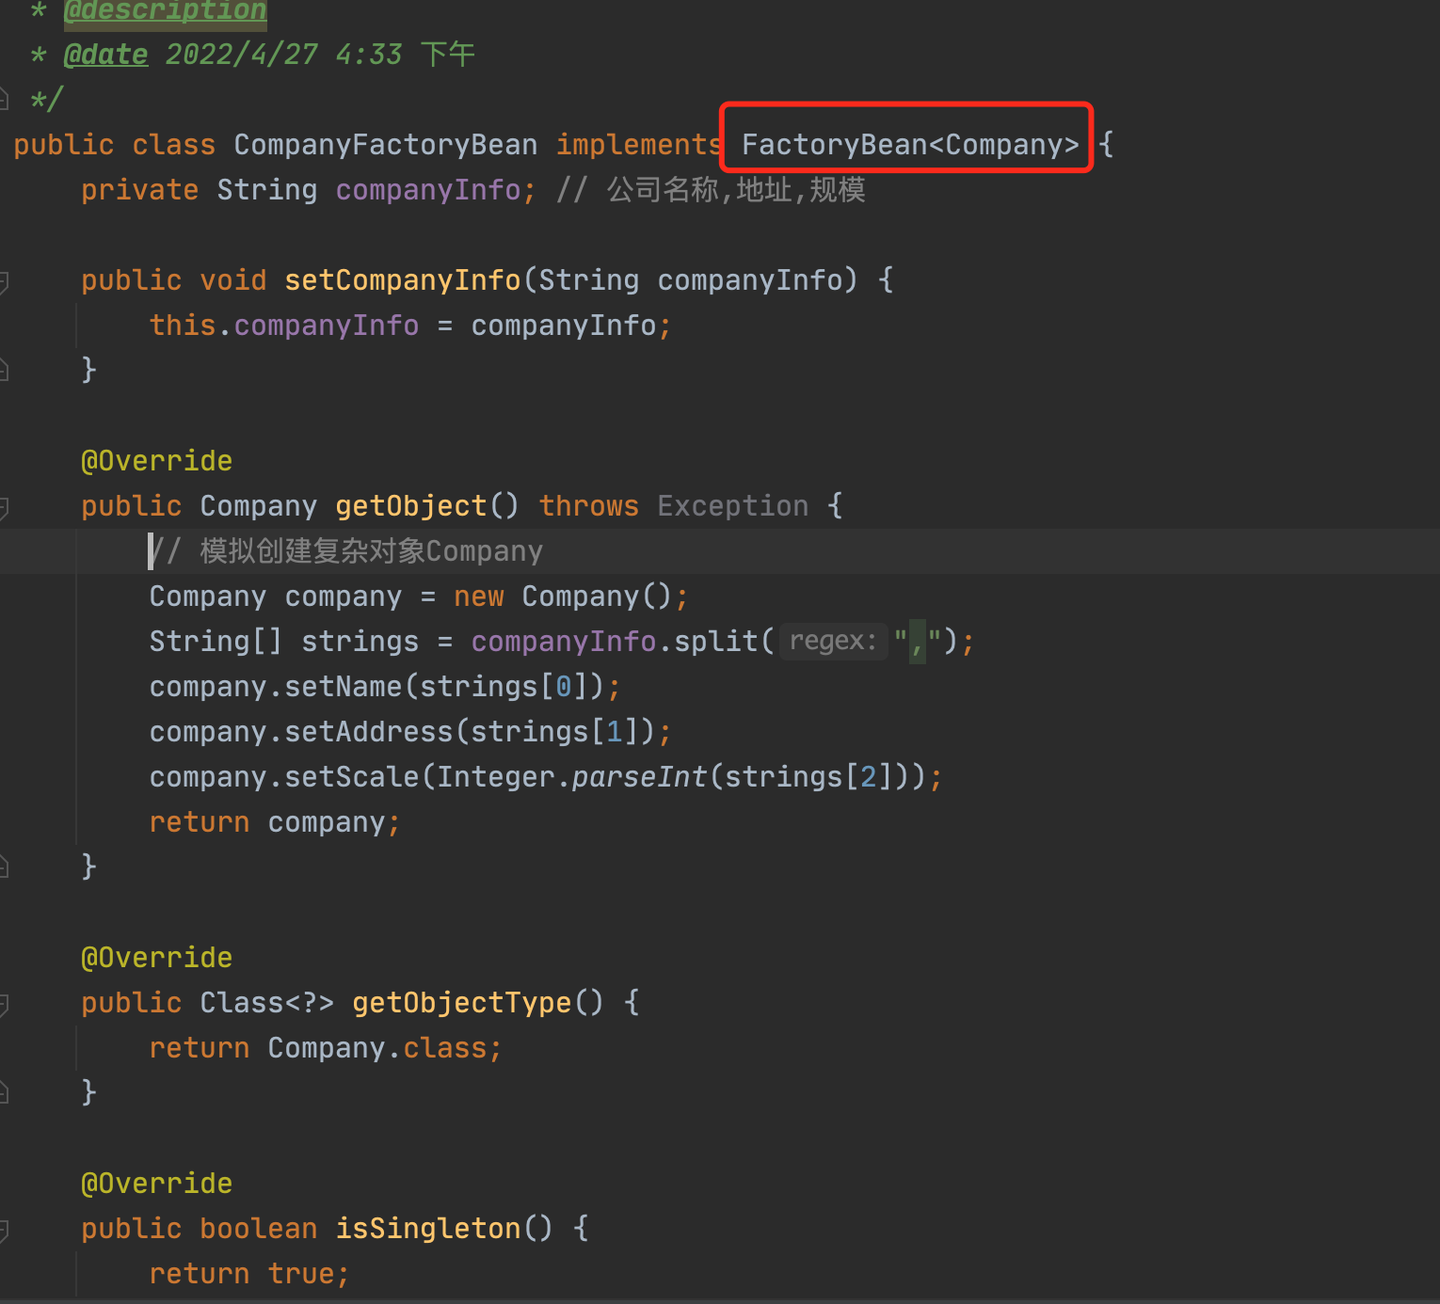The image size is (1440, 1304).
Task: Click the throws keyword
Action: (588, 506)
